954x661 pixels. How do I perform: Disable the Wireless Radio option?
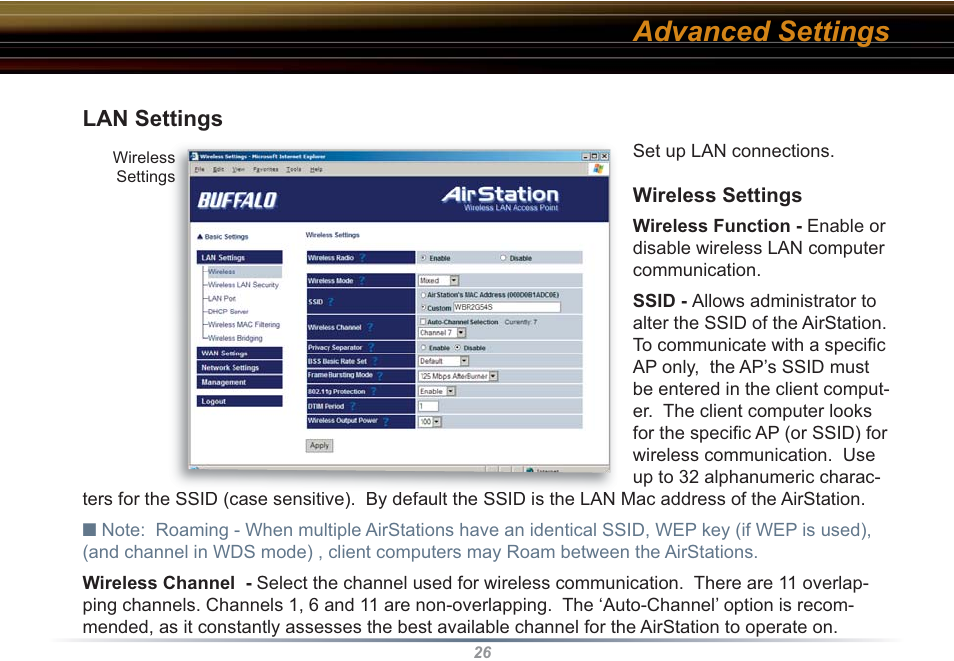click(x=503, y=258)
